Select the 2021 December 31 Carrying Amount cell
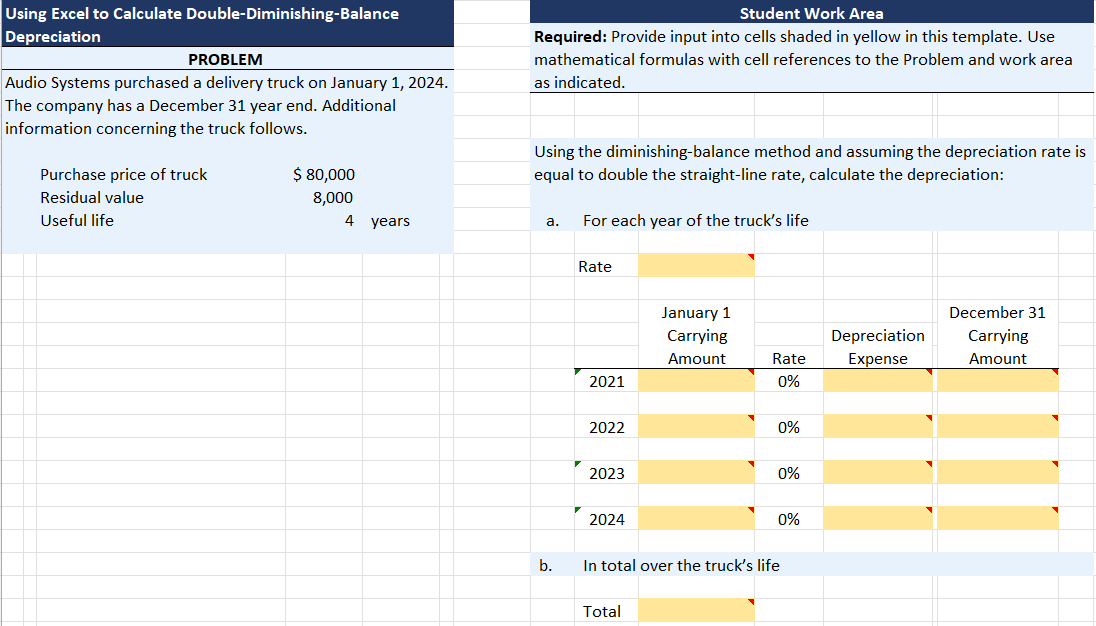 click(996, 380)
